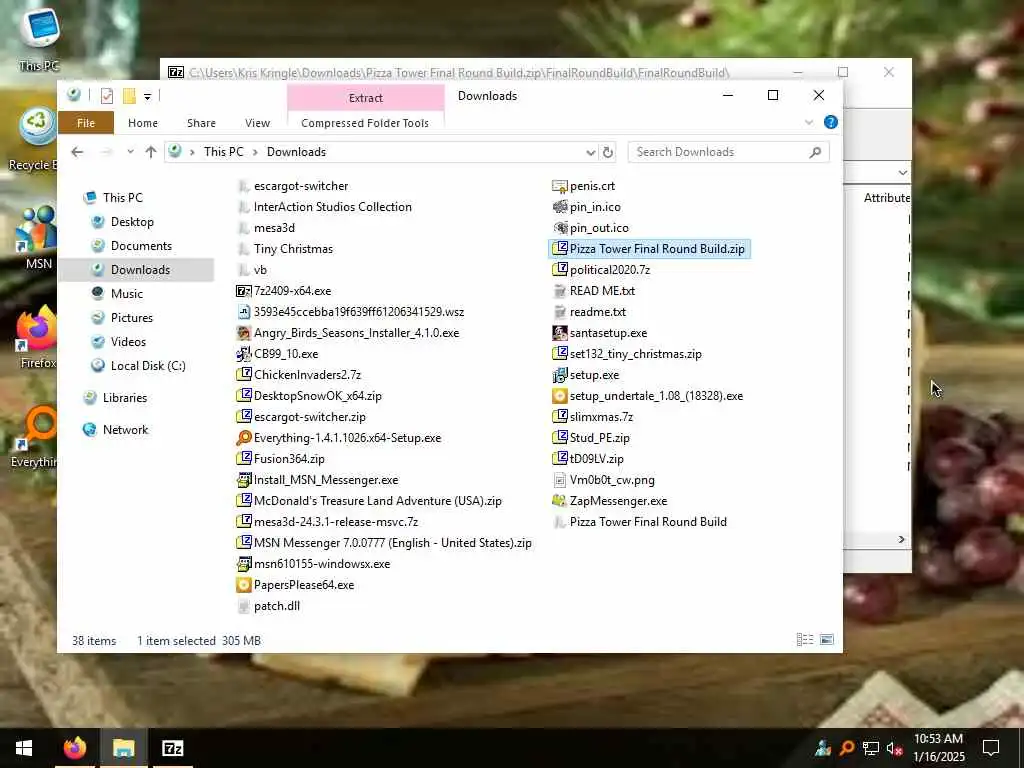1024x768 pixels.
Task: Open Documents in the navigation pane
Action: click(142, 246)
